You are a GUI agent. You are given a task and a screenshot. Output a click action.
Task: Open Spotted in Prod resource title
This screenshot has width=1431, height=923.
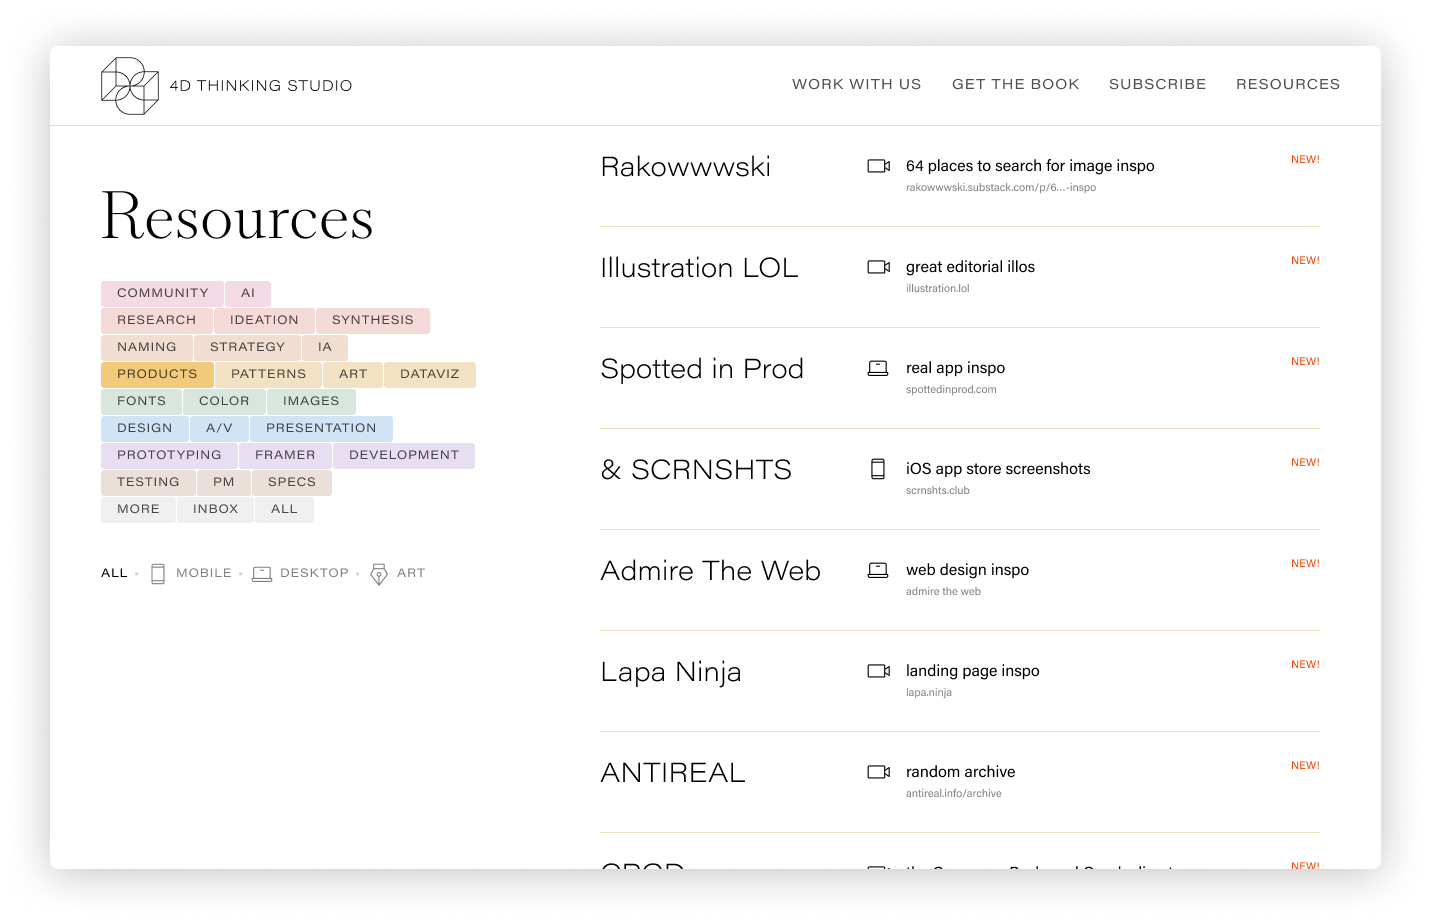(x=702, y=369)
